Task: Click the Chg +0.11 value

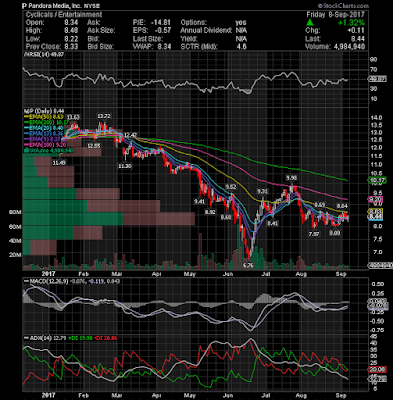Action: [357, 31]
